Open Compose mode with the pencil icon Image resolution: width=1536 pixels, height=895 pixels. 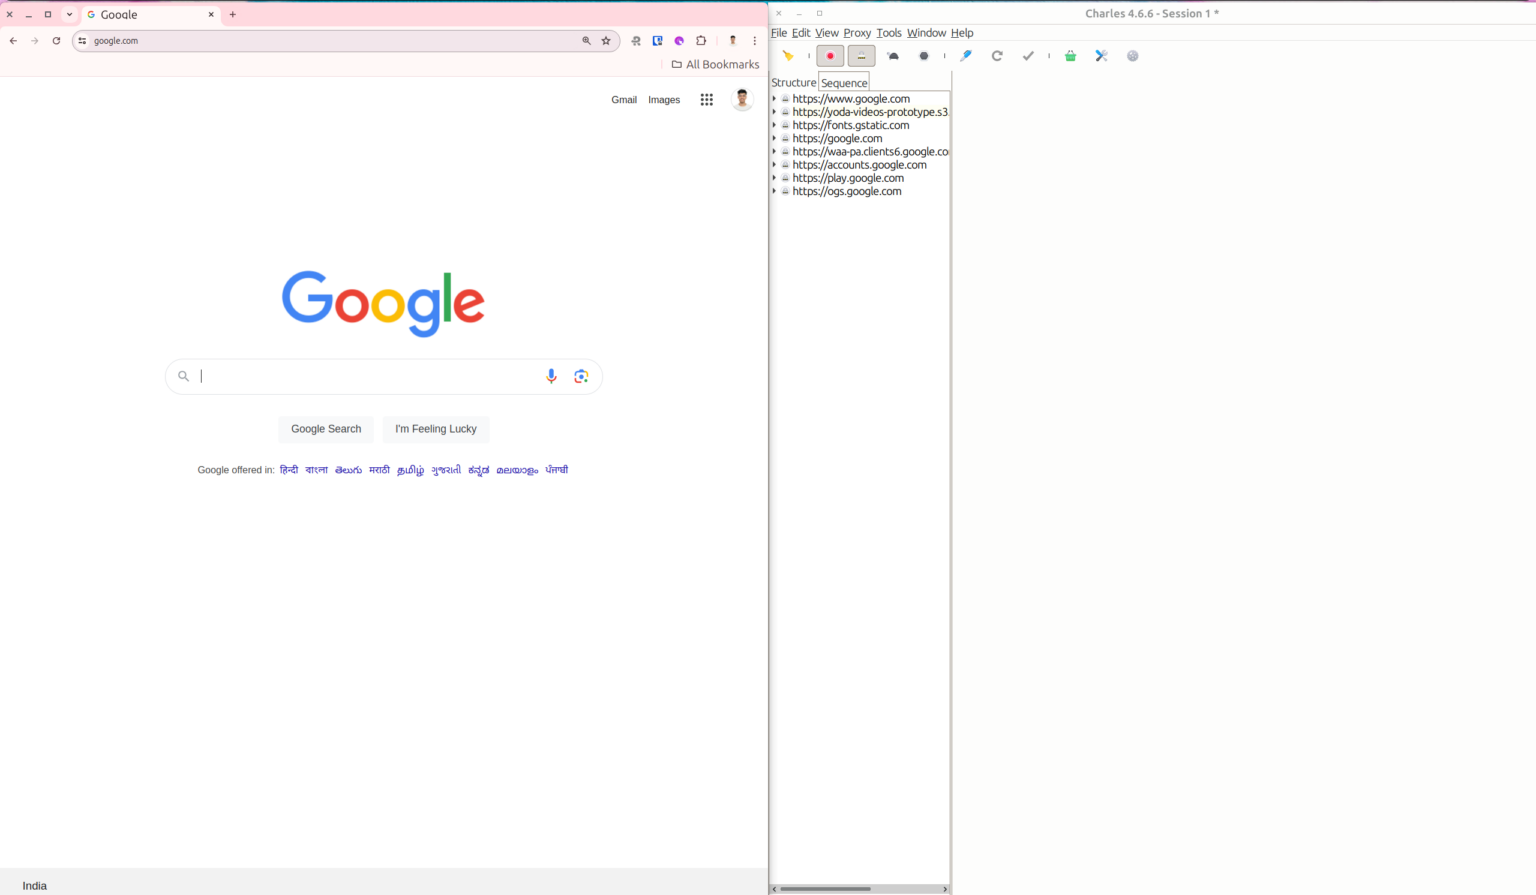pyautogui.click(x=966, y=55)
